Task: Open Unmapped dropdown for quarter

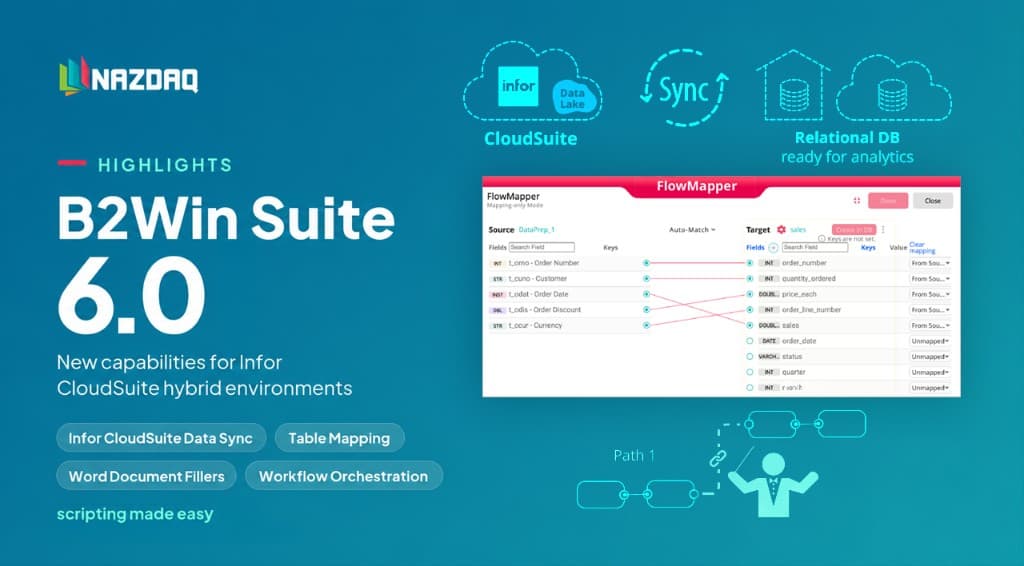Action: coord(930,373)
